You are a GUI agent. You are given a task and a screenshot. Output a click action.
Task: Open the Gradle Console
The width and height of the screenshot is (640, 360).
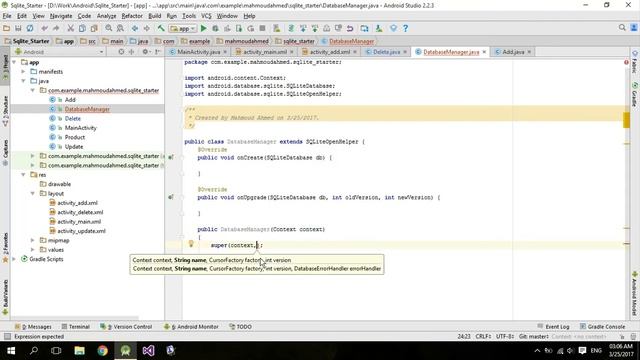click(602, 327)
